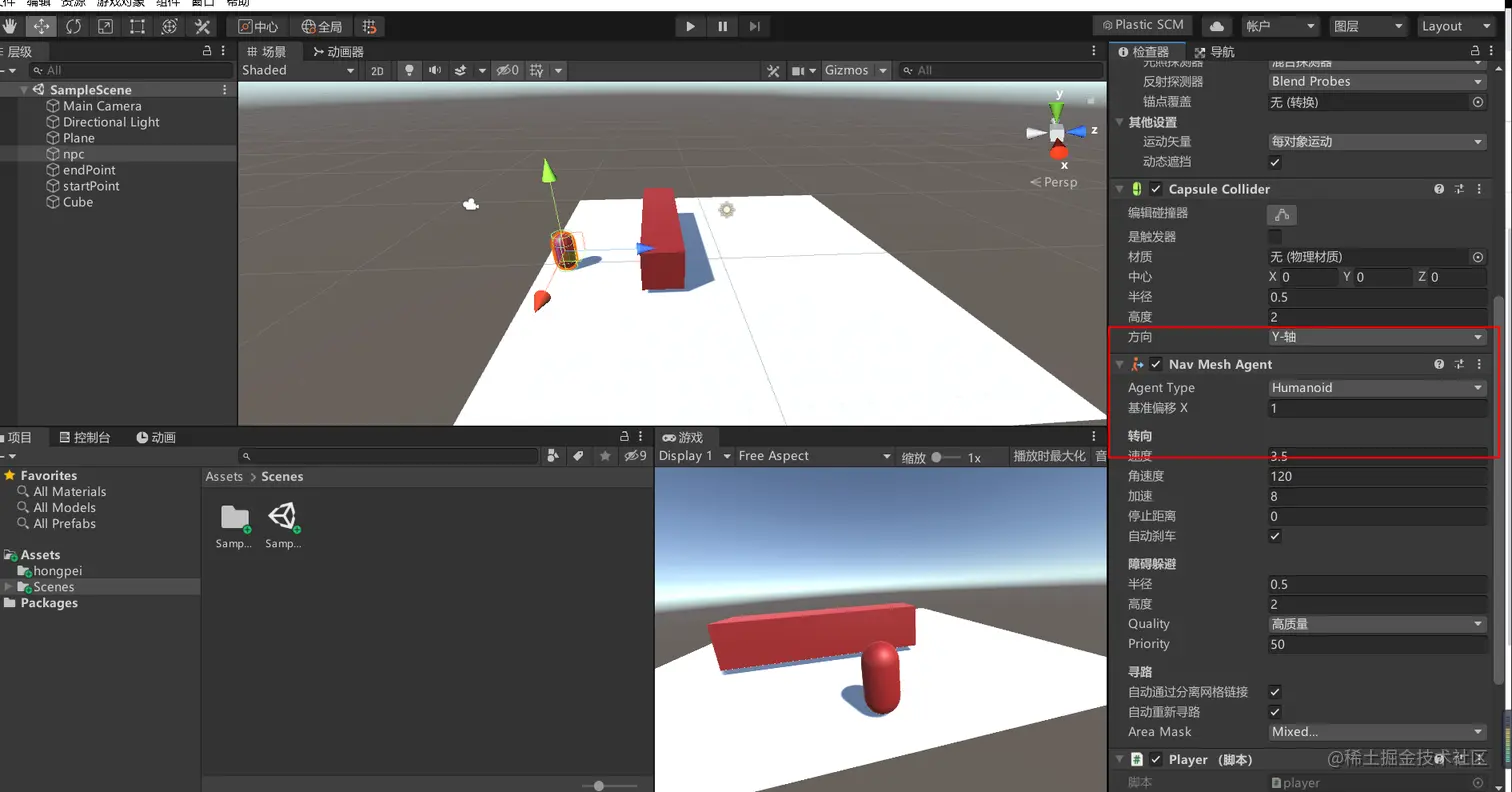Switch to the 场景 Scene tab
Image resolution: width=1512 pixels, height=792 pixels.
(x=266, y=51)
